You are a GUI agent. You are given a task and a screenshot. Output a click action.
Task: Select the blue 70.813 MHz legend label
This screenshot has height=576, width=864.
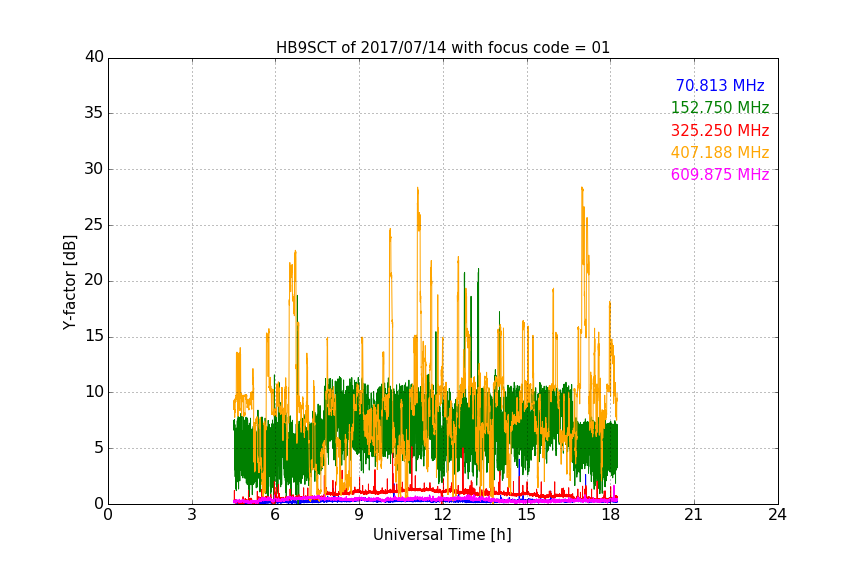(x=720, y=85)
